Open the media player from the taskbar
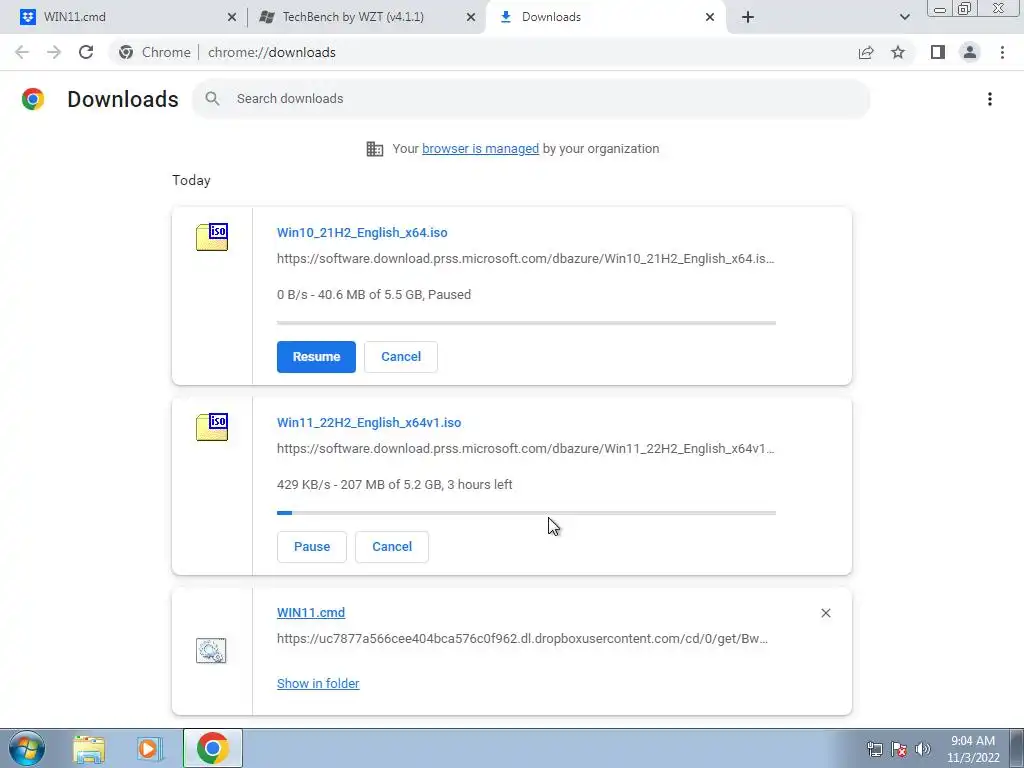Viewport: 1024px width, 768px height. click(x=150, y=749)
